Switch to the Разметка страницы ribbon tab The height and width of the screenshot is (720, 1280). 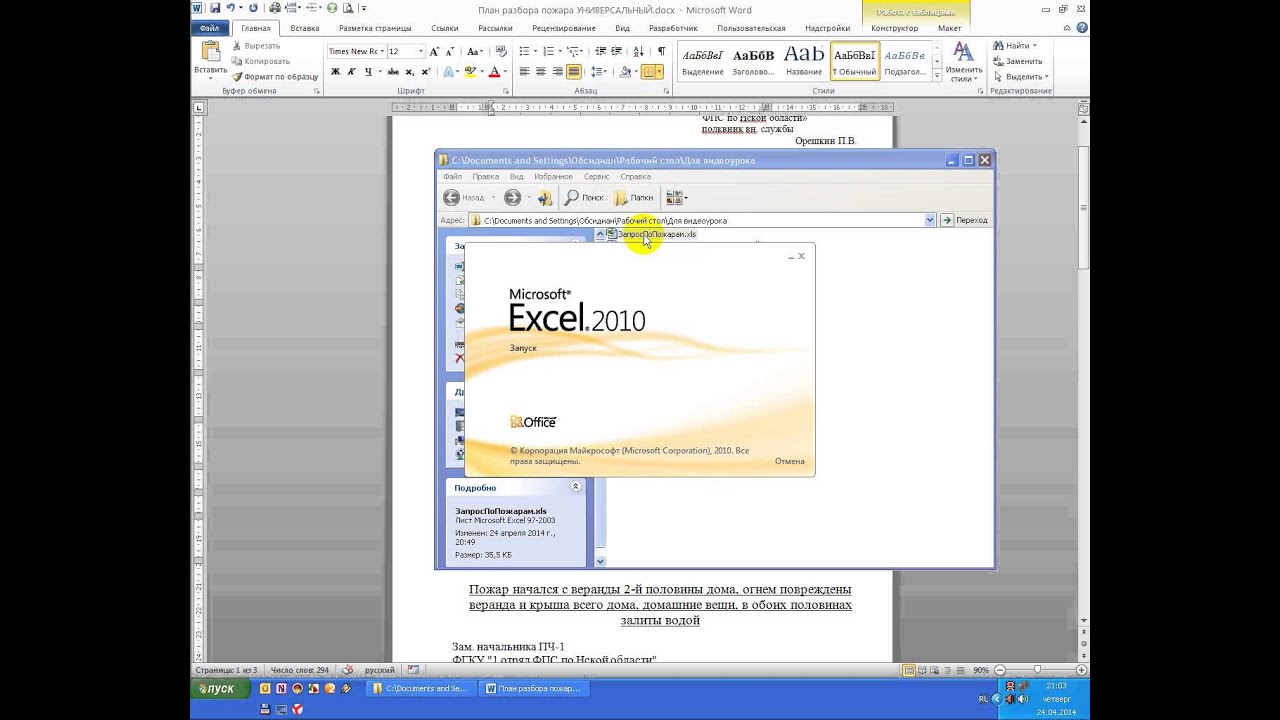tap(375, 28)
